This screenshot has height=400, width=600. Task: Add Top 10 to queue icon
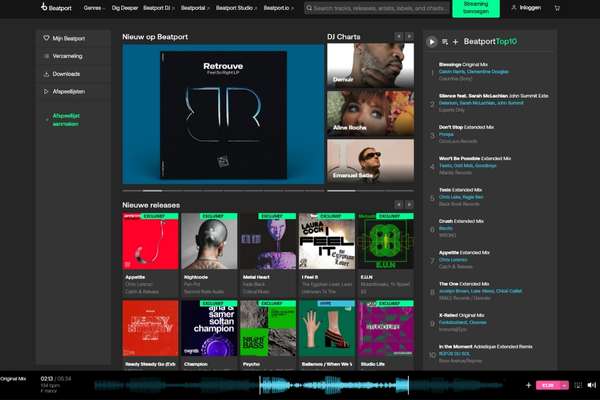click(445, 42)
